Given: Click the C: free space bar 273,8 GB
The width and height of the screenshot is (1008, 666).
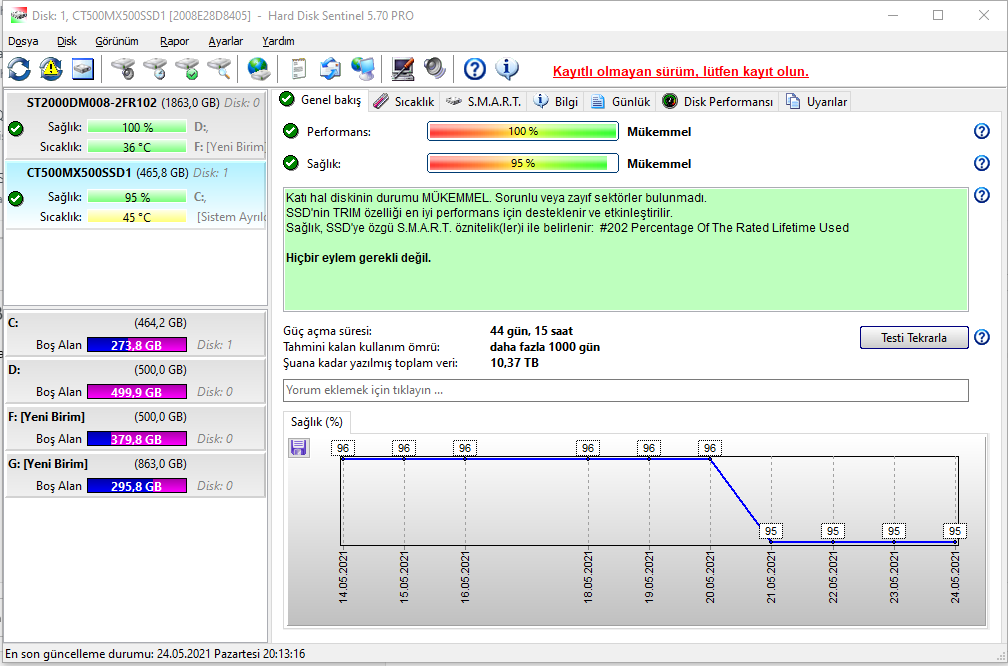Looking at the screenshot, I should click(x=137, y=345).
